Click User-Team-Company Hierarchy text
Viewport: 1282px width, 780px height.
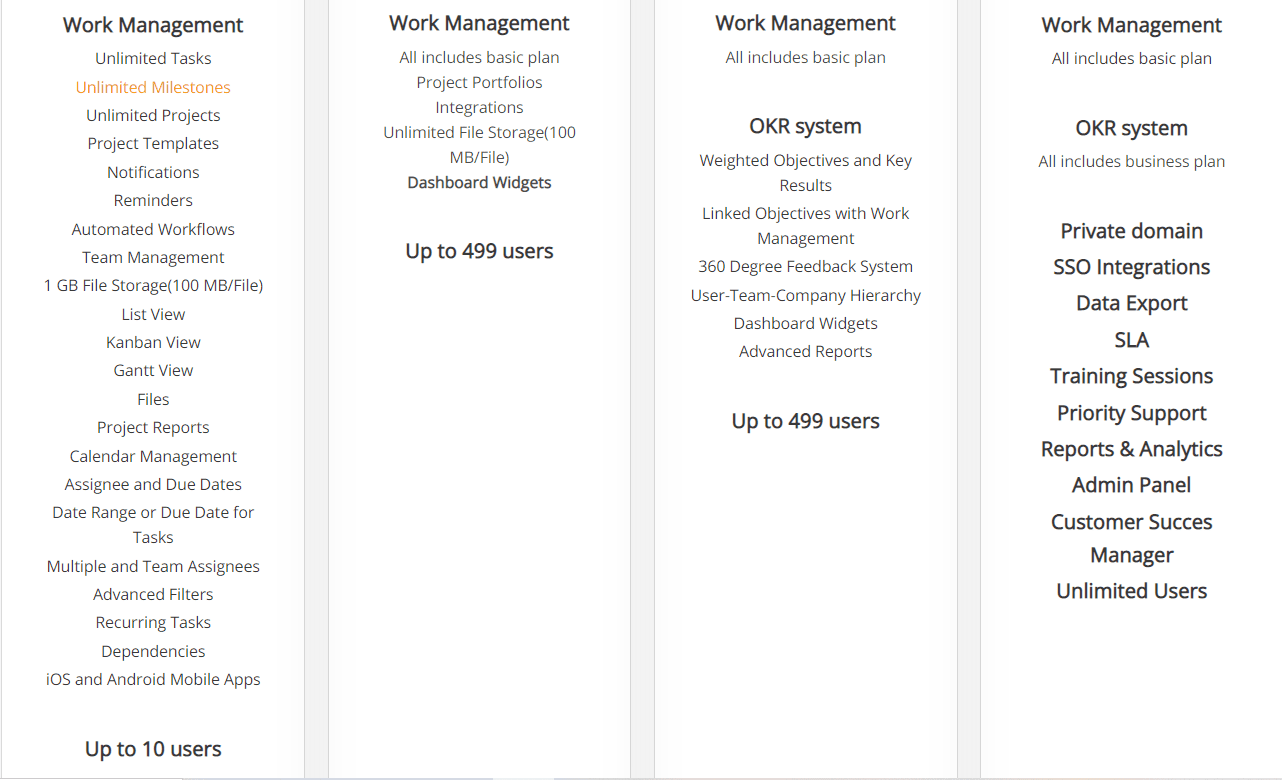pyautogui.click(x=805, y=295)
